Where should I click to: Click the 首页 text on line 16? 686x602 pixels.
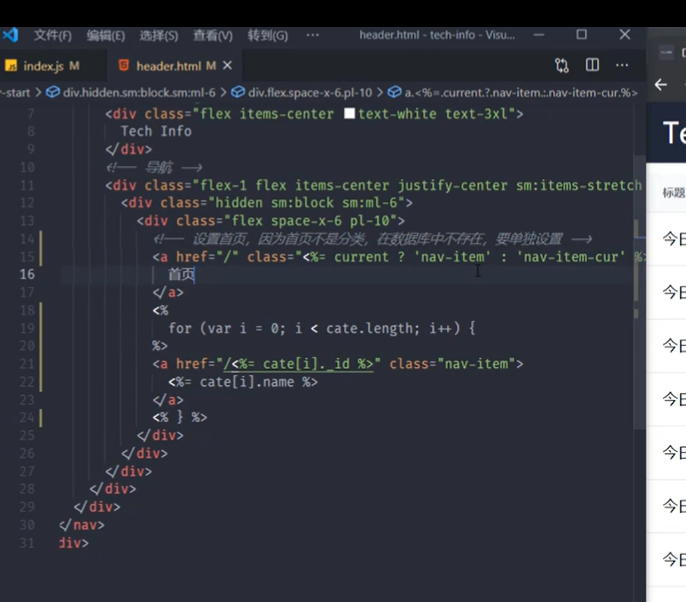click(181, 274)
